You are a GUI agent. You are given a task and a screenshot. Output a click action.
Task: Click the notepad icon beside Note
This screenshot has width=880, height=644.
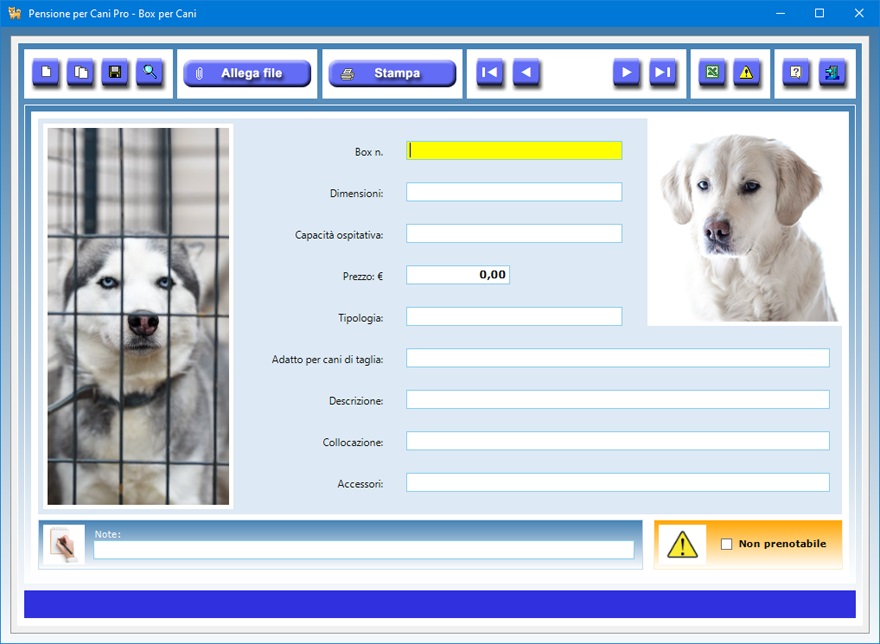[x=64, y=545]
